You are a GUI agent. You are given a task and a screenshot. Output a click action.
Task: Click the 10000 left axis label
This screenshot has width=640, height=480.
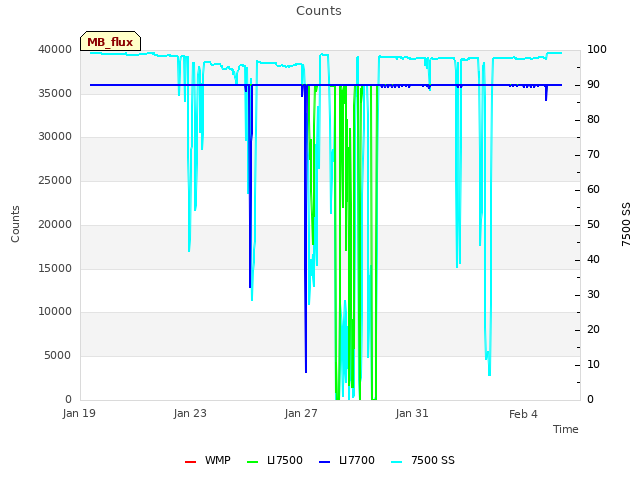point(55,311)
